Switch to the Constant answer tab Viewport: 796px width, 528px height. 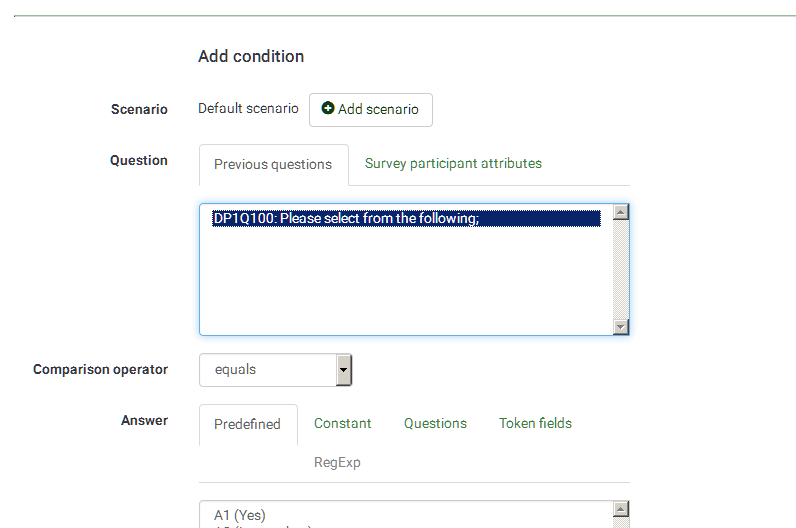pos(342,424)
